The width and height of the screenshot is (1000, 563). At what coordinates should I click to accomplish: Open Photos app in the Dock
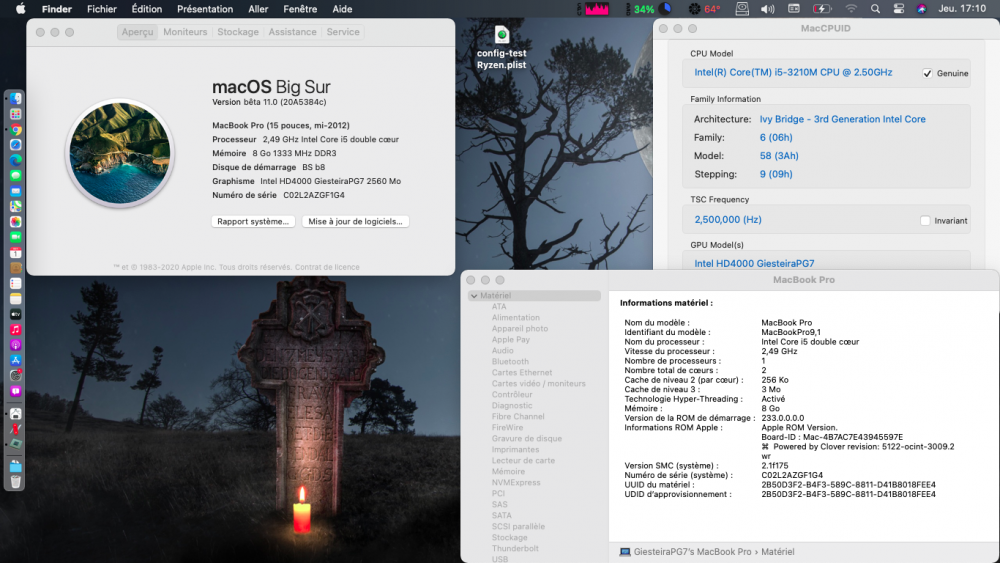click(x=15, y=221)
